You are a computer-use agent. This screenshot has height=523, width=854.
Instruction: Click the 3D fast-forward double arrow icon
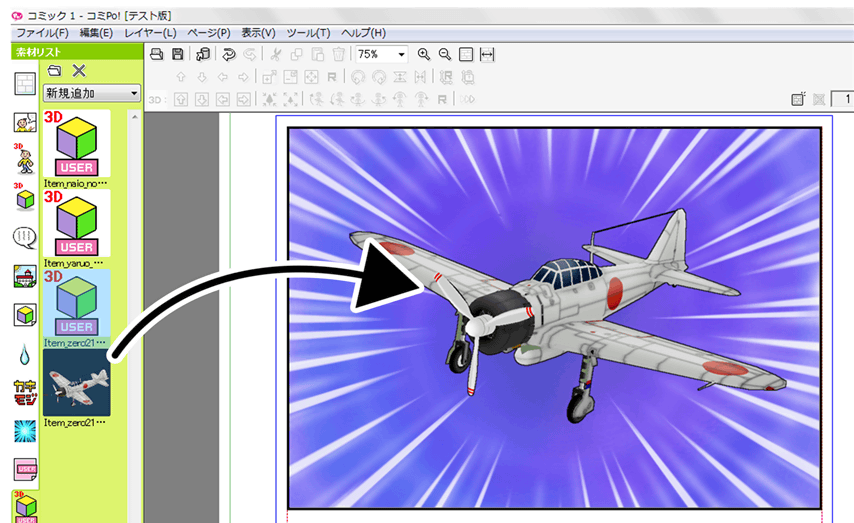467,99
